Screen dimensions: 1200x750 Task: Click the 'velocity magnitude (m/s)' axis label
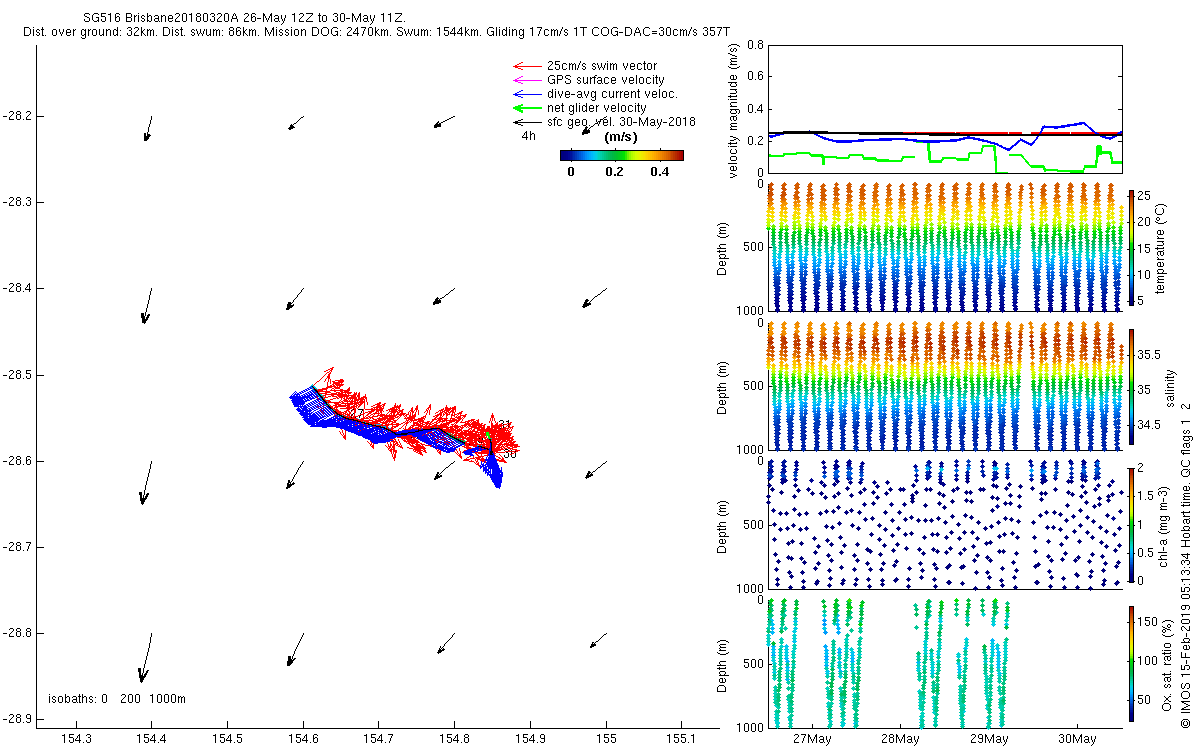(733, 110)
